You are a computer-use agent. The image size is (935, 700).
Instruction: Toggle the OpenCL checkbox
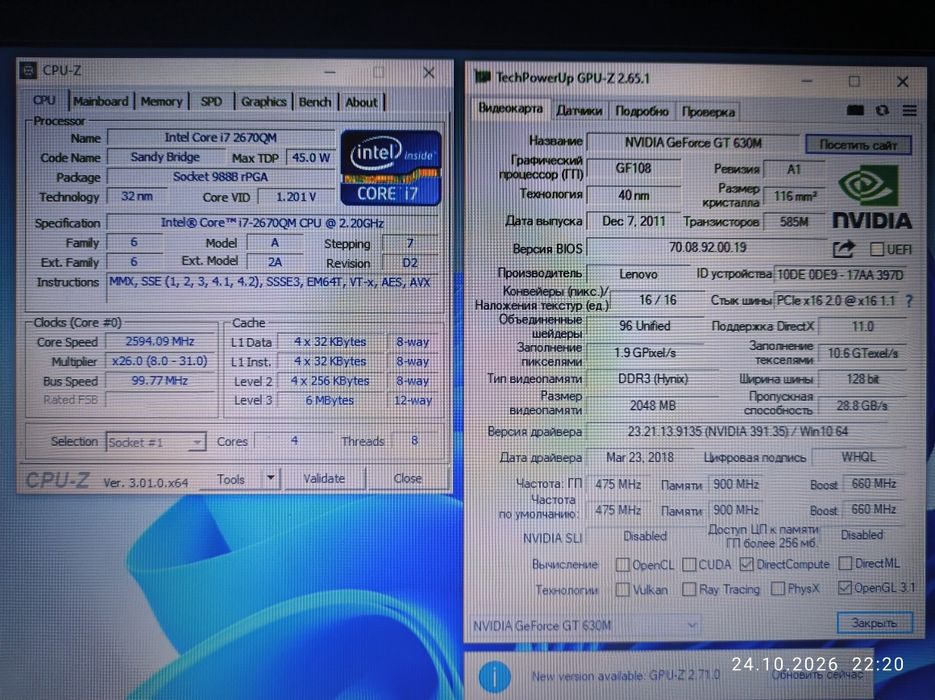coord(623,564)
